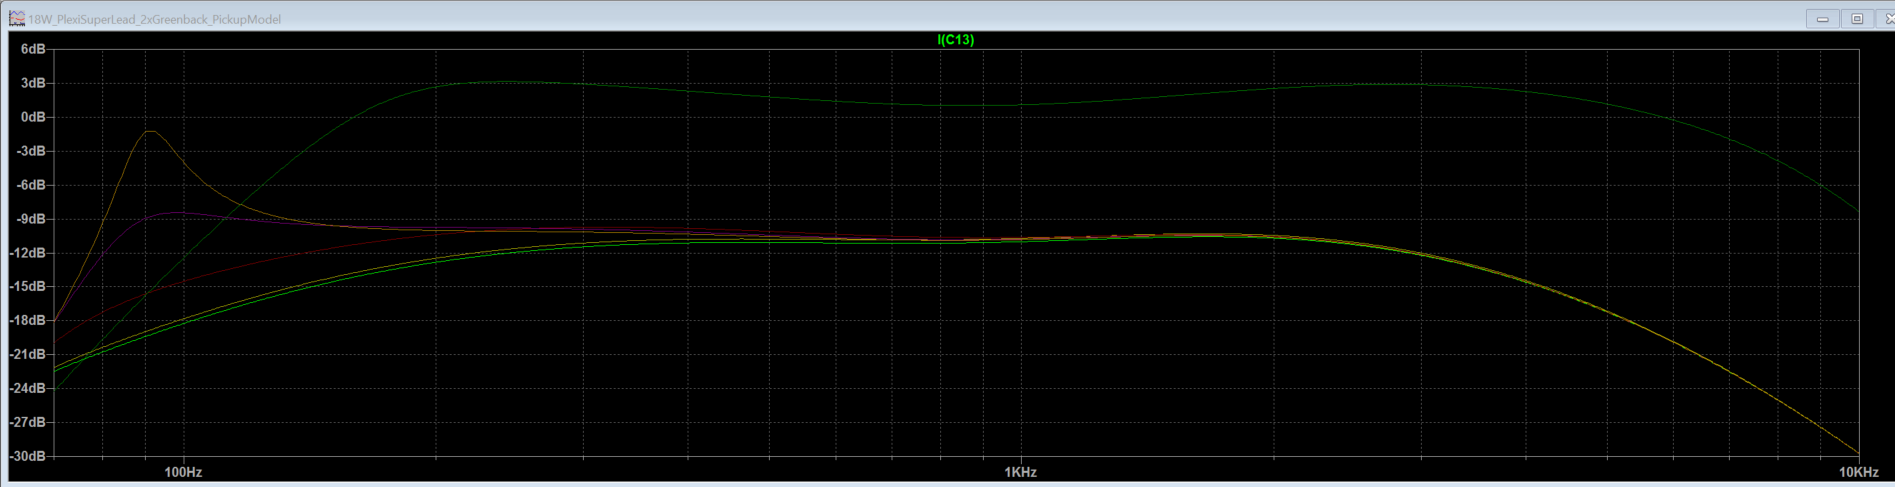Image resolution: width=1895 pixels, height=487 pixels.
Task: Click the -27dB vertical axis label
Action: click(x=28, y=422)
